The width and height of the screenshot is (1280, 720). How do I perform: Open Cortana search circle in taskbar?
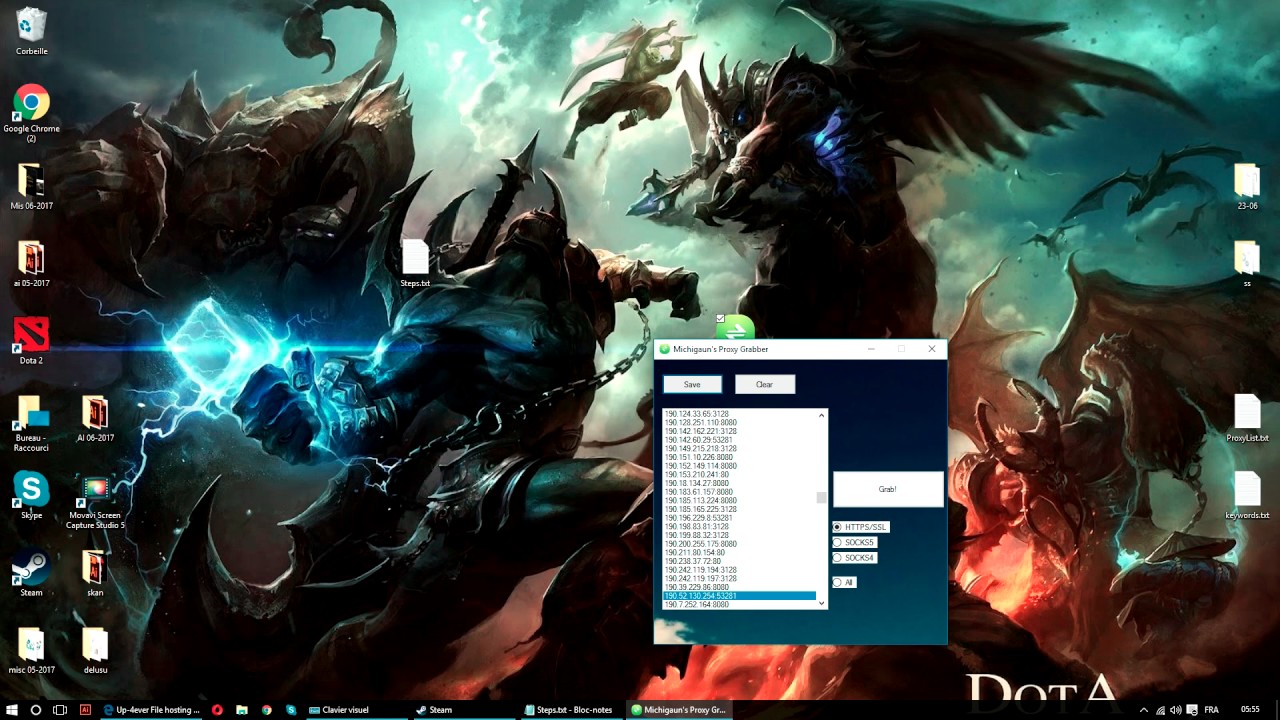click(36, 710)
